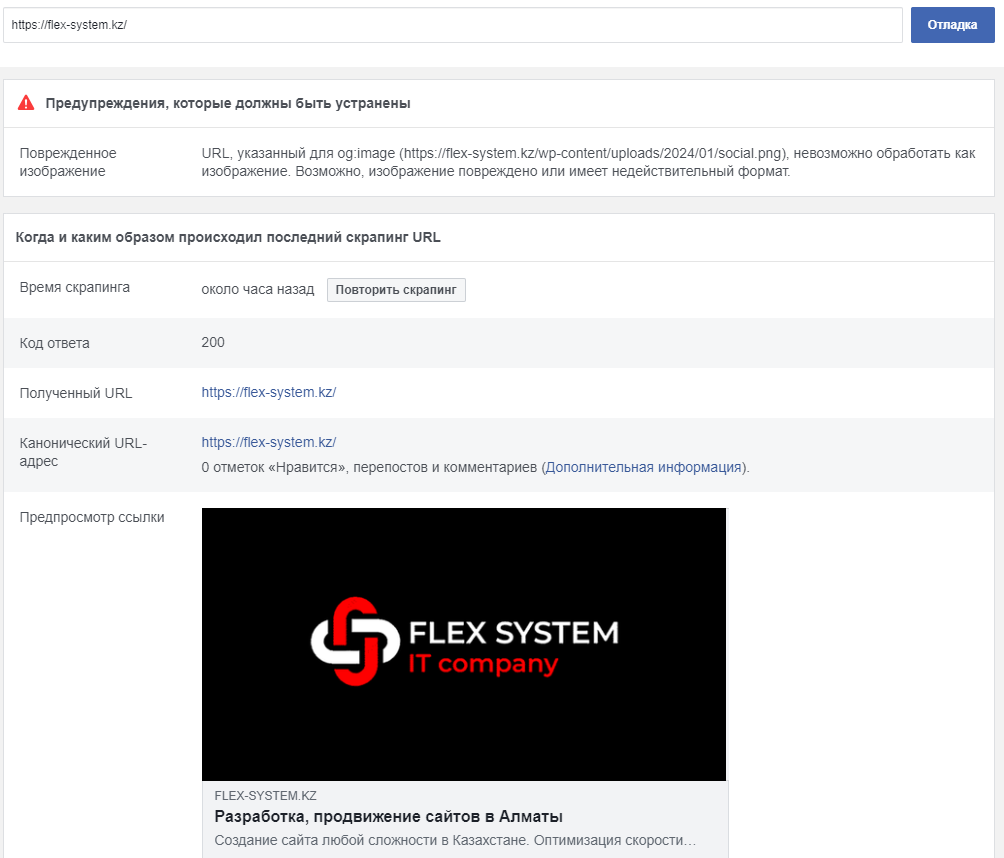Click the og:image warning message text
The width and height of the screenshot is (1004, 858).
pyautogui.click(x=588, y=162)
